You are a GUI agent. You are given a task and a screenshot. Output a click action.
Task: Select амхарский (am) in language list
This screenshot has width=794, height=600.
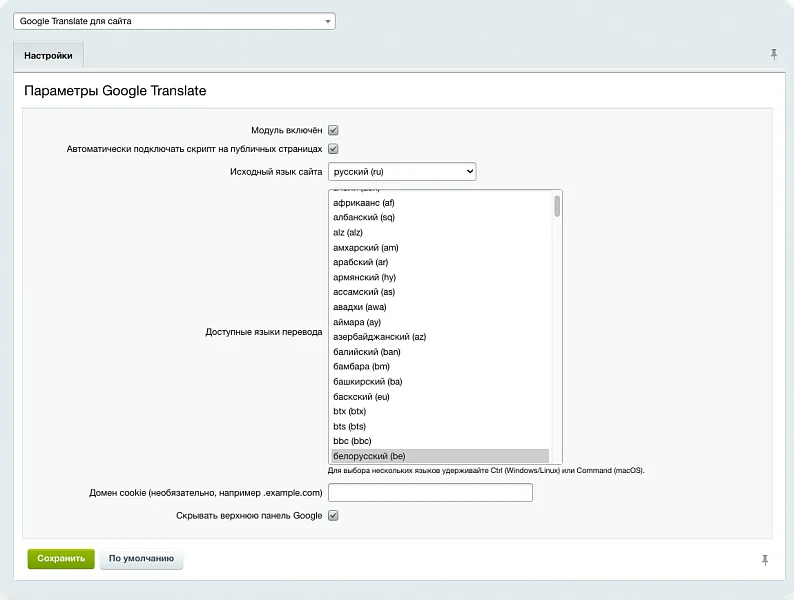click(x=440, y=248)
